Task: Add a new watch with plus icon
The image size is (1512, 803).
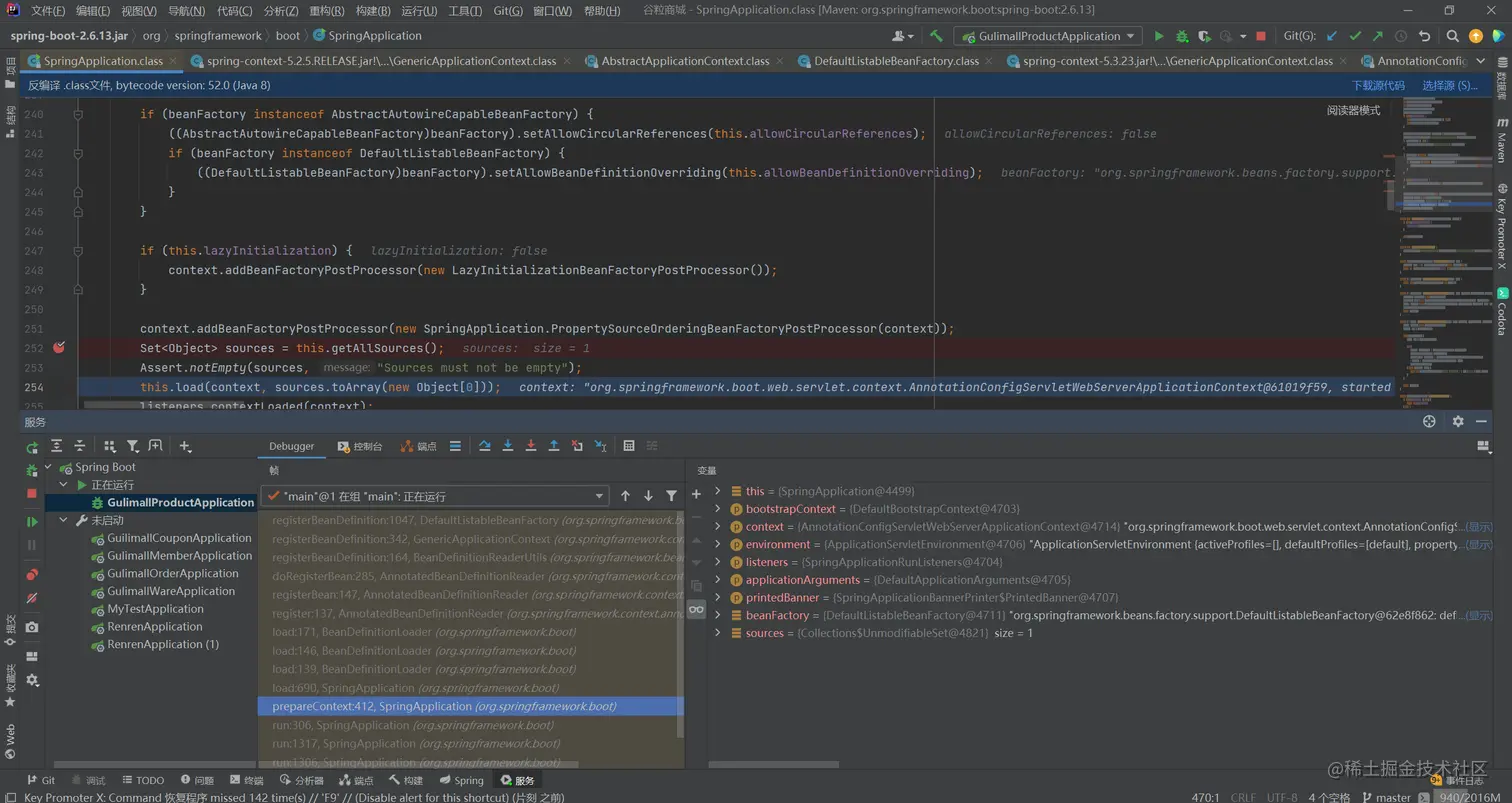Action: point(696,494)
